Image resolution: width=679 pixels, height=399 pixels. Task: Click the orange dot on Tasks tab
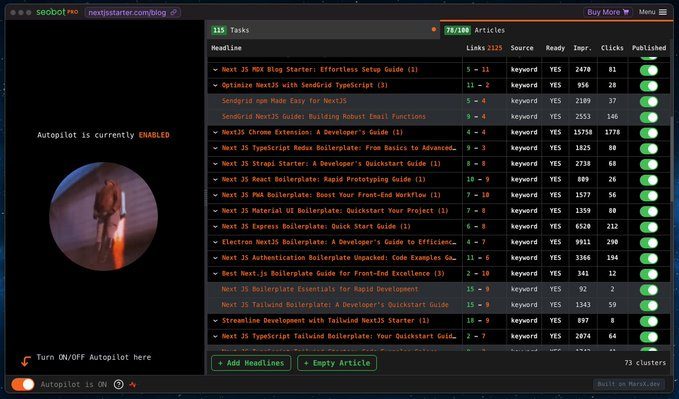tap(433, 29)
